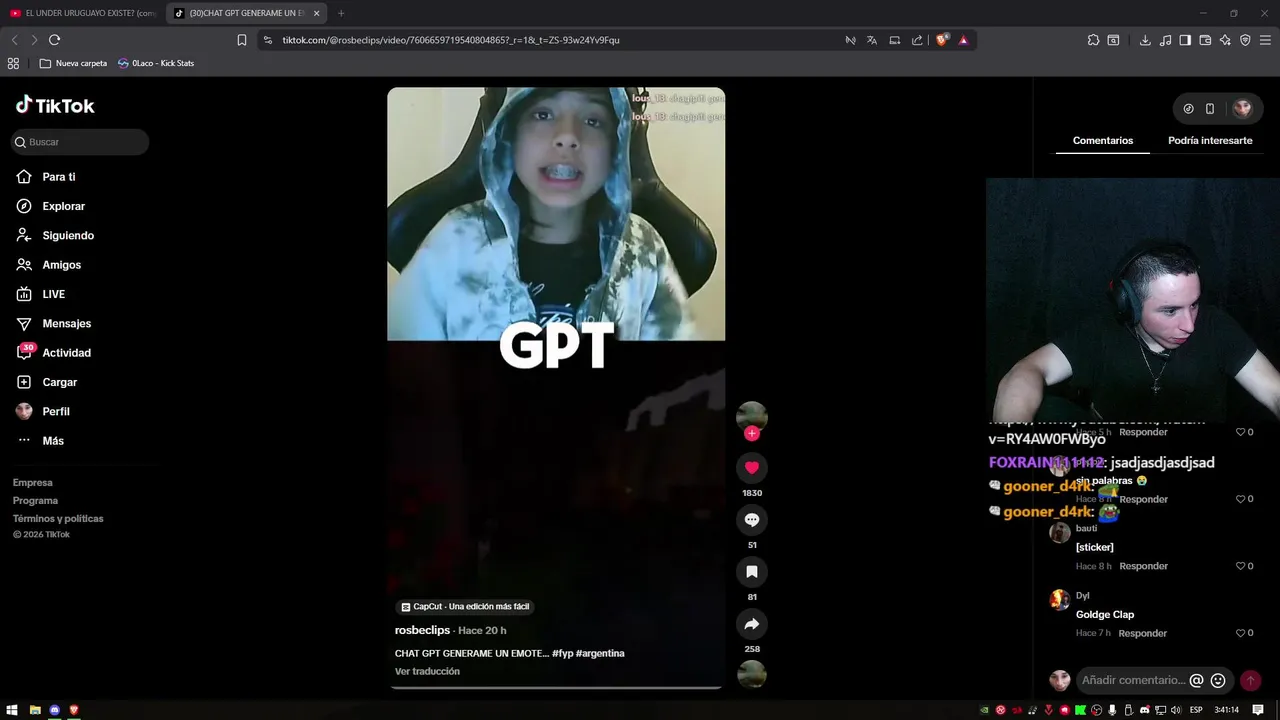Viewport: 1280px width, 720px height.
Task: Open the #fyp hashtag
Action: coord(562,653)
